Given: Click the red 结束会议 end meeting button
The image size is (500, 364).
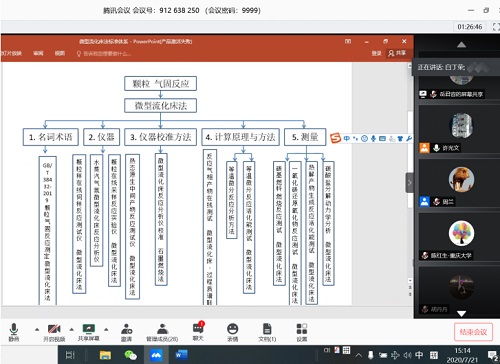Looking at the screenshot, I should coord(473,332).
